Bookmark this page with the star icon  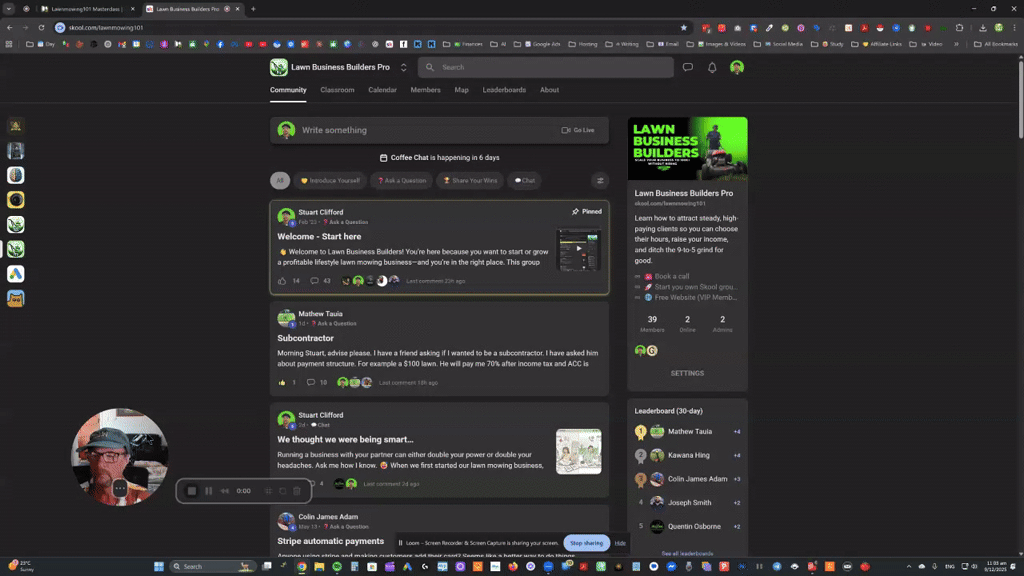684,27
